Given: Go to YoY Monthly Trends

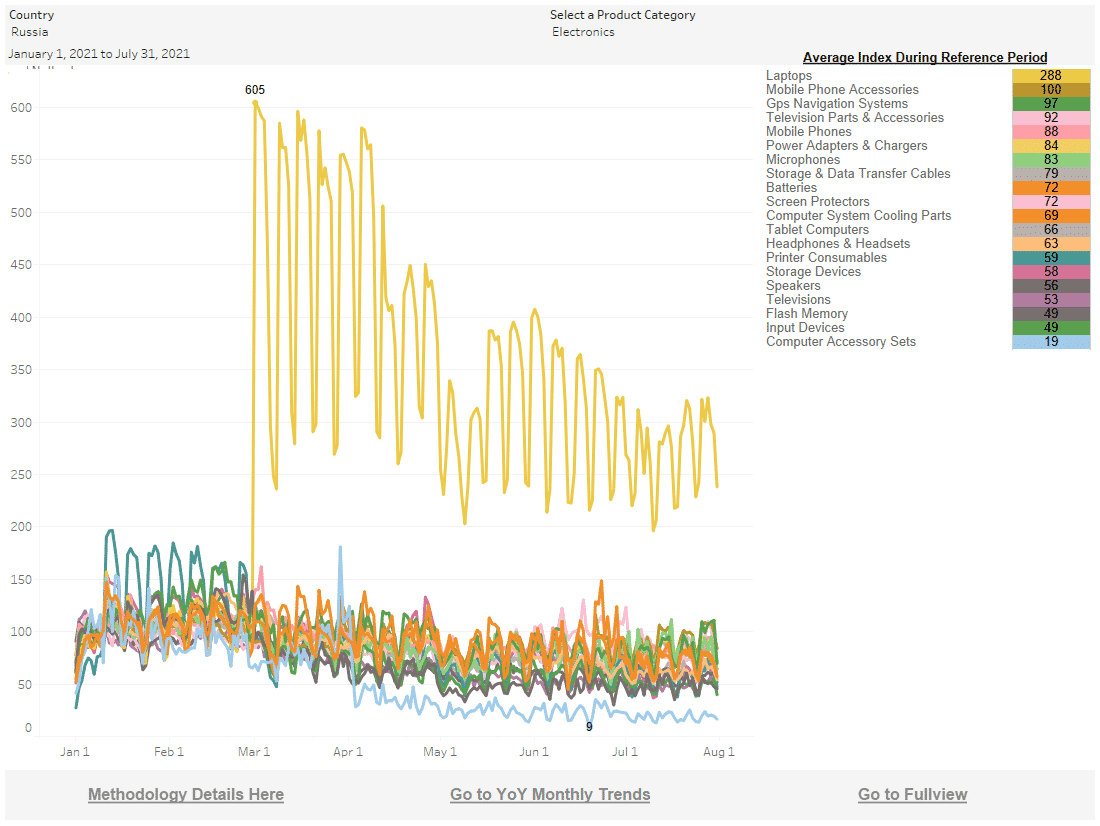Looking at the screenshot, I should (x=550, y=794).
